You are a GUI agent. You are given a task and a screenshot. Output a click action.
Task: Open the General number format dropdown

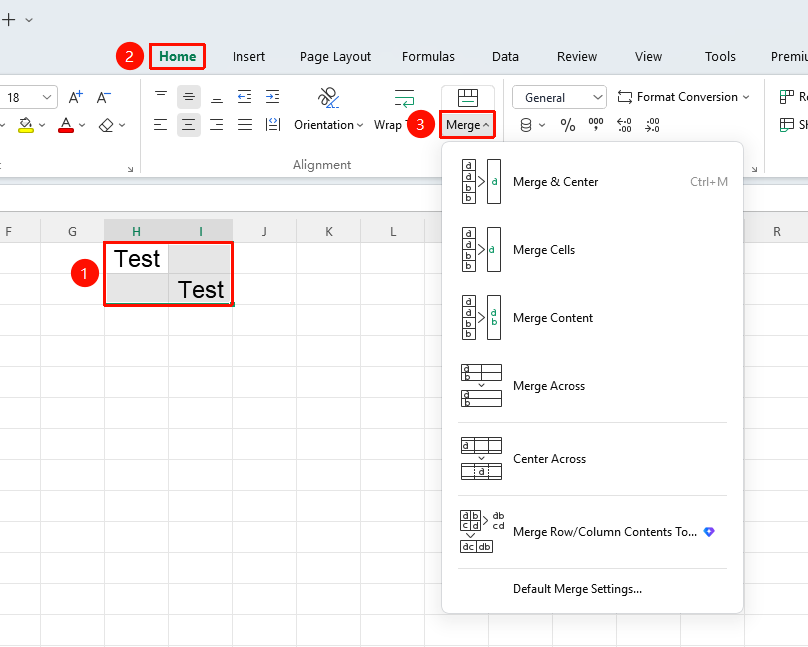tap(559, 97)
